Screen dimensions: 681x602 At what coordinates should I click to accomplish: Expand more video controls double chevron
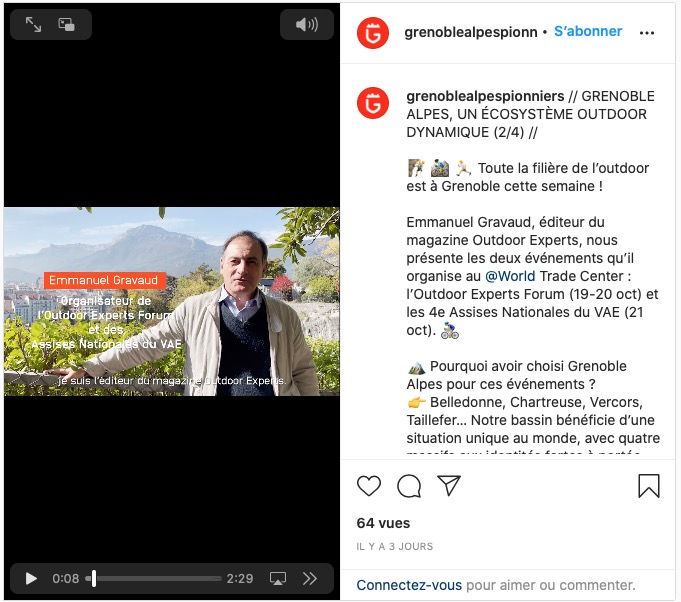pyautogui.click(x=310, y=579)
